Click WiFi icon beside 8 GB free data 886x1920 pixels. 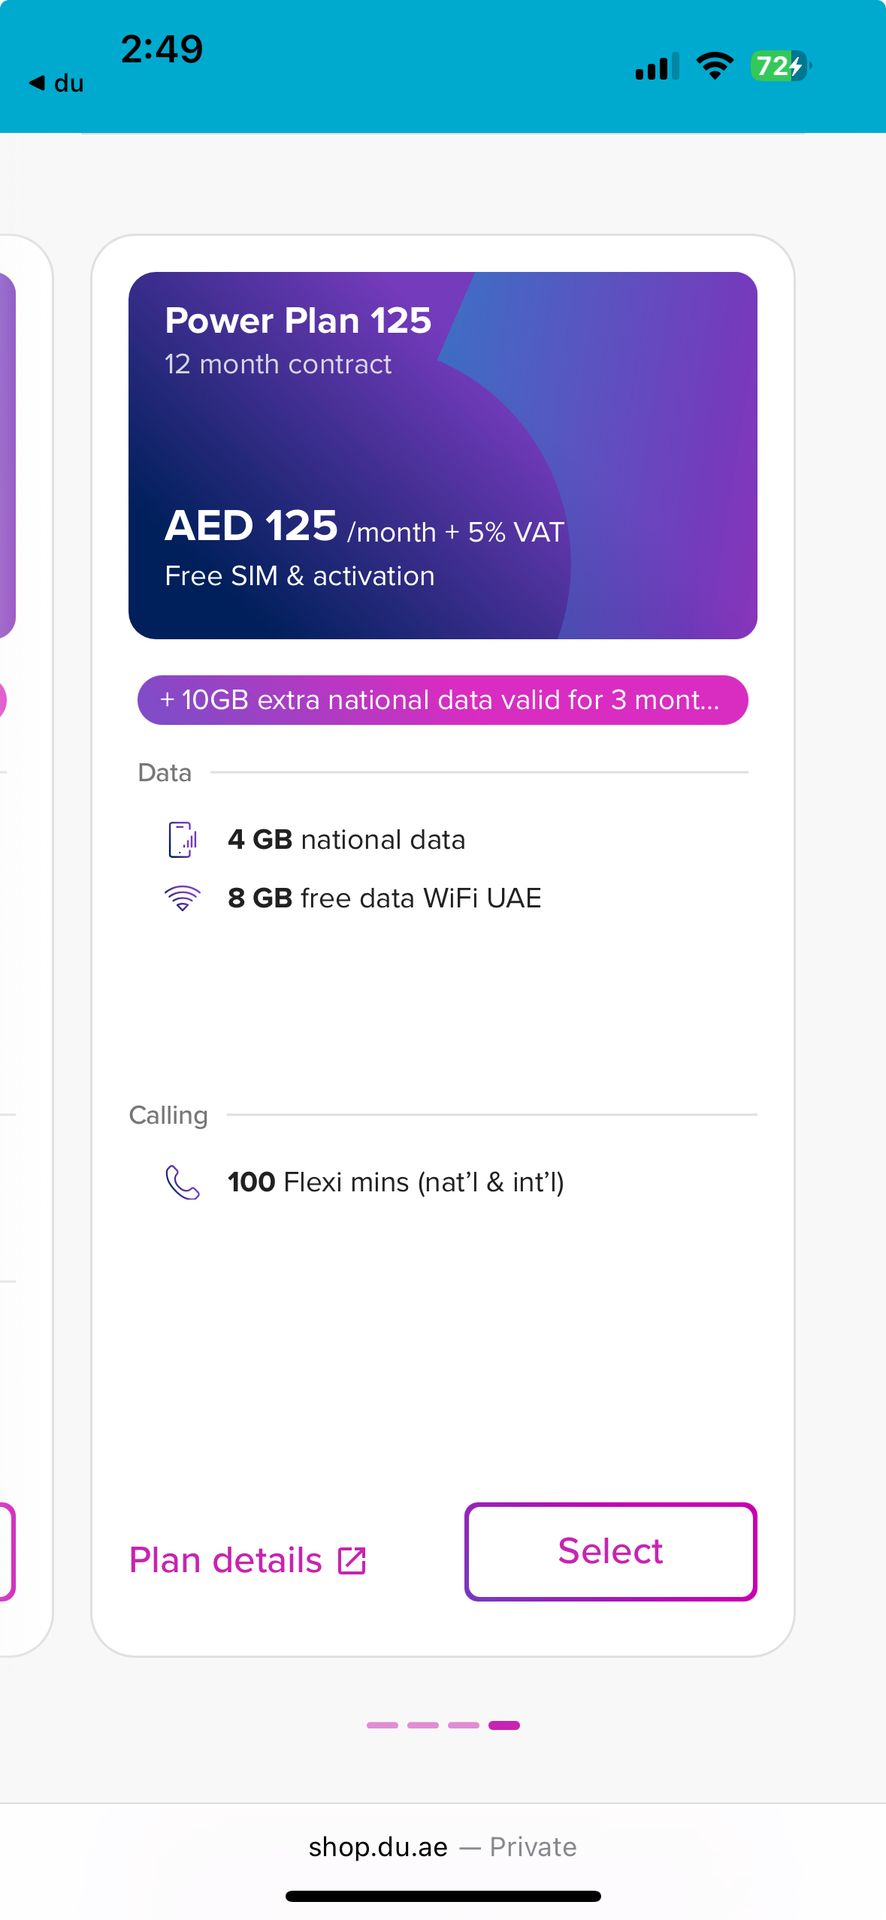click(x=182, y=898)
